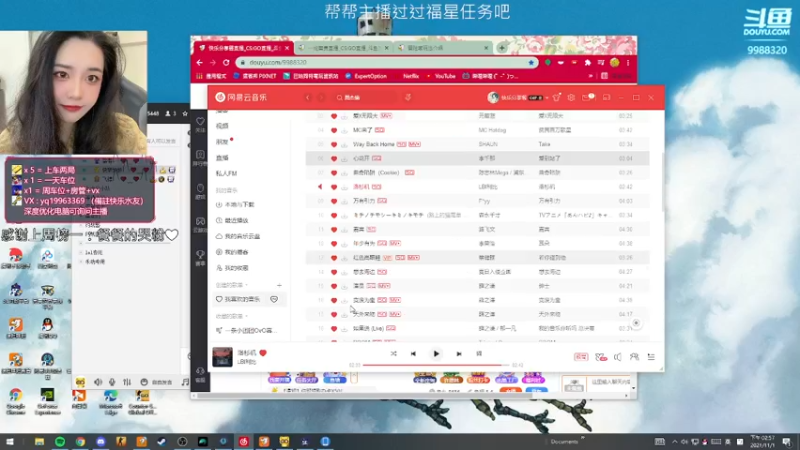Screen dimensions: 800x450
Task: Open 最近播放 in the sidebar
Action: [236, 220]
